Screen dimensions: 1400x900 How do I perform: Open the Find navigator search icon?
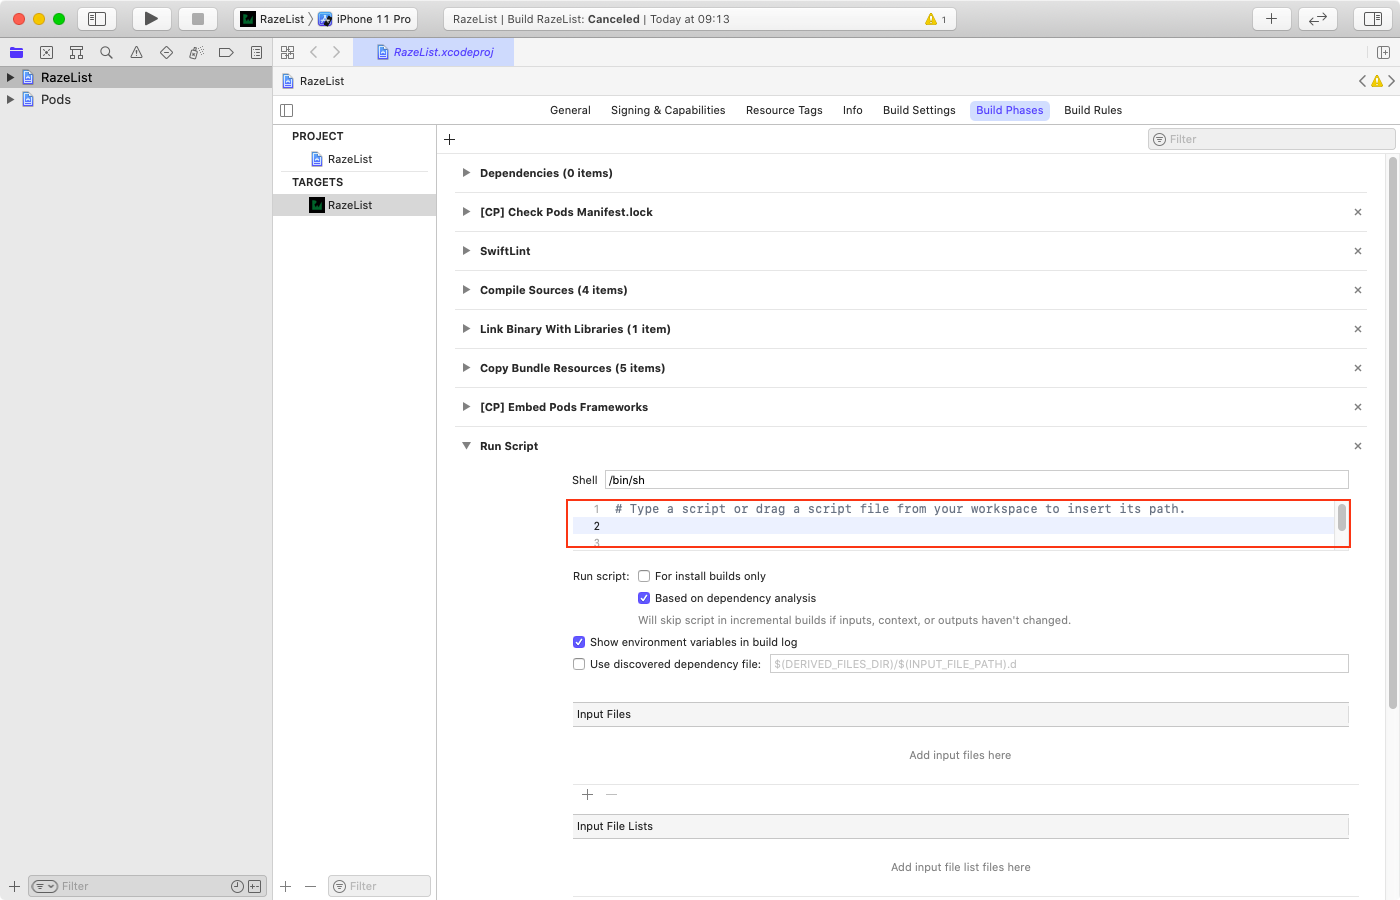pos(106,52)
